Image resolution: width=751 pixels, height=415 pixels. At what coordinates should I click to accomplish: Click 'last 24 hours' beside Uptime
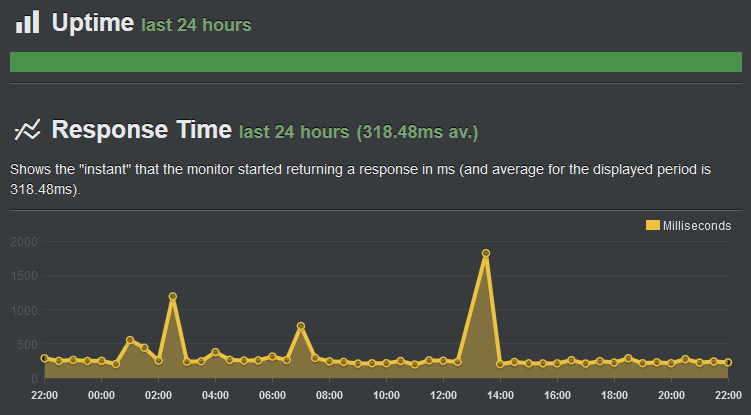(x=196, y=25)
